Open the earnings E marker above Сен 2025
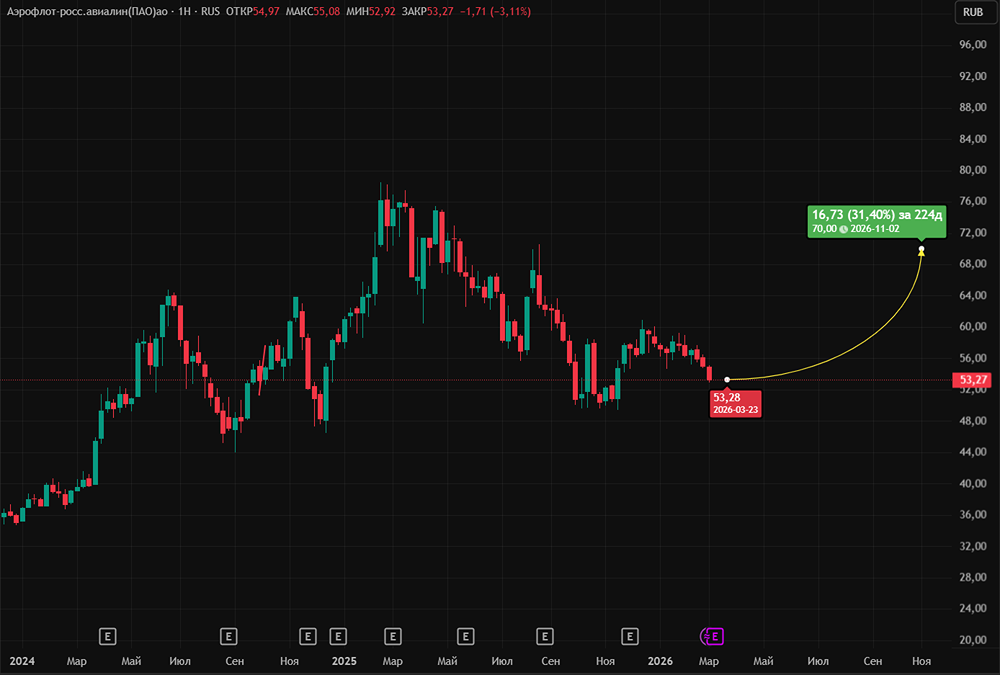The image size is (1000, 675). [x=545, y=636]
